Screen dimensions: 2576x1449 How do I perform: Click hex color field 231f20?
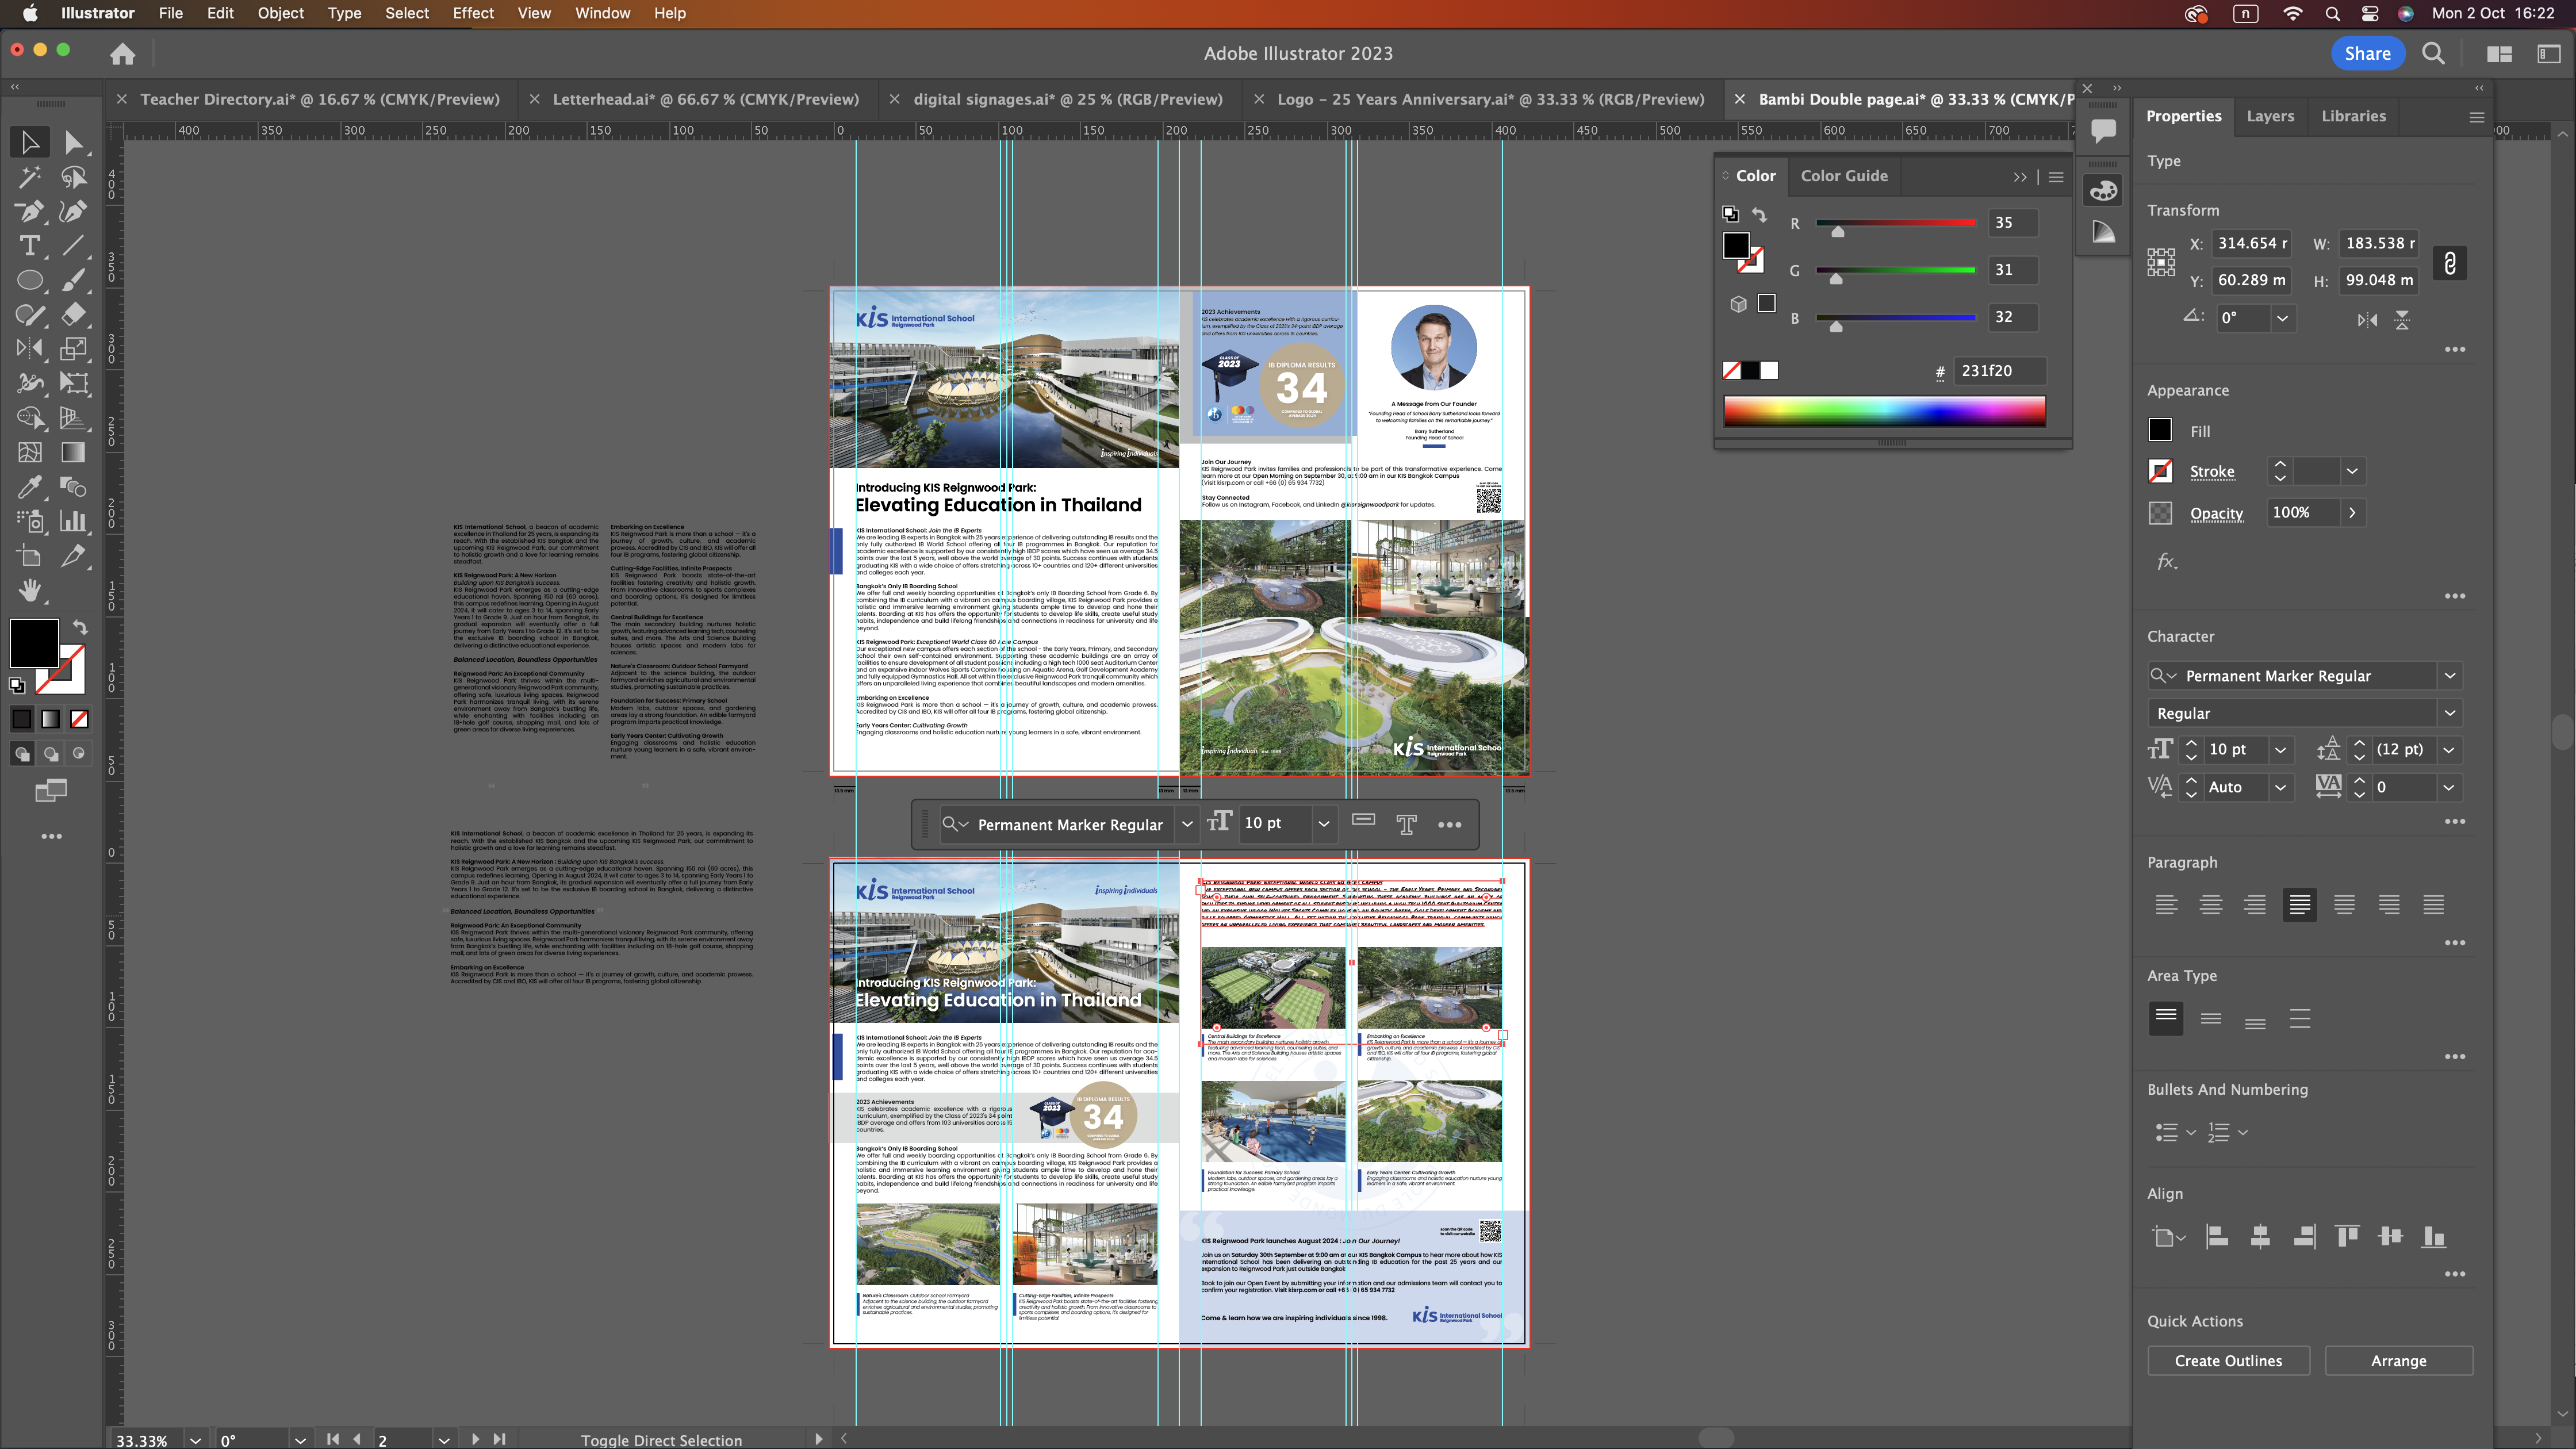tap(2000, 371)
